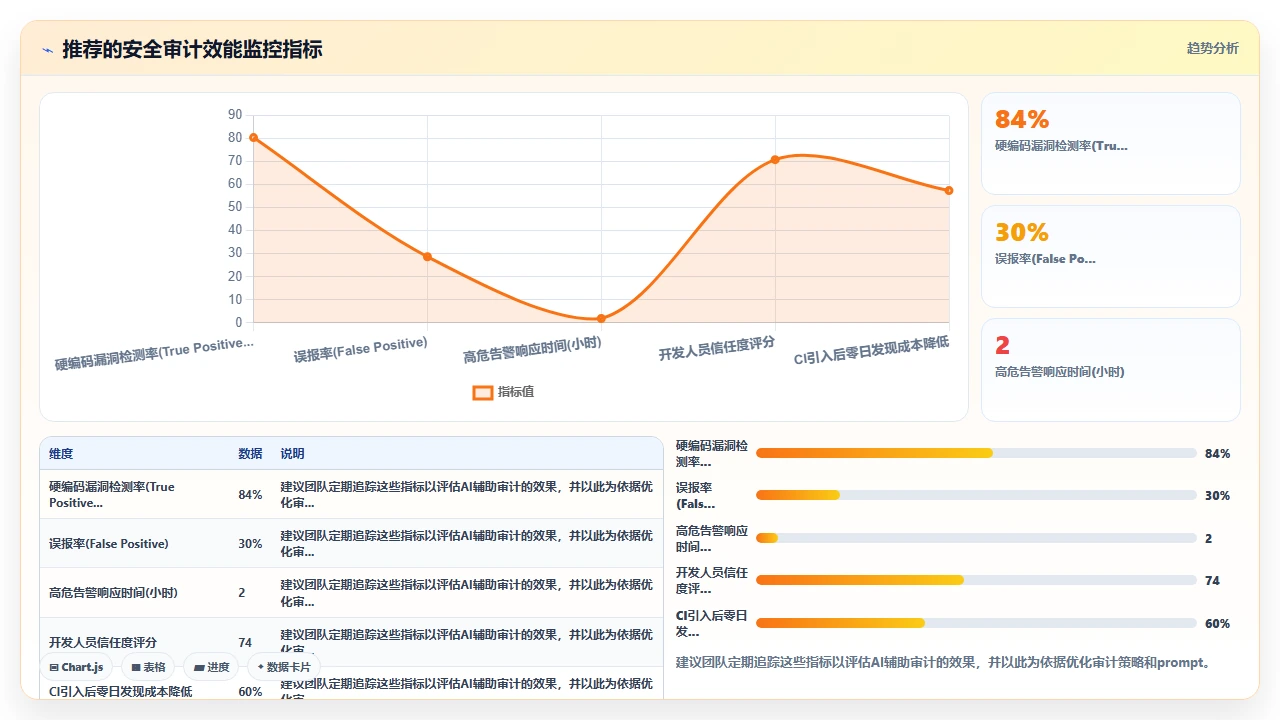The height and width of the screenshot is (720, 1280).
Task: Select table cell CI引入后零日发现成本降低
Action: (134, 691)
